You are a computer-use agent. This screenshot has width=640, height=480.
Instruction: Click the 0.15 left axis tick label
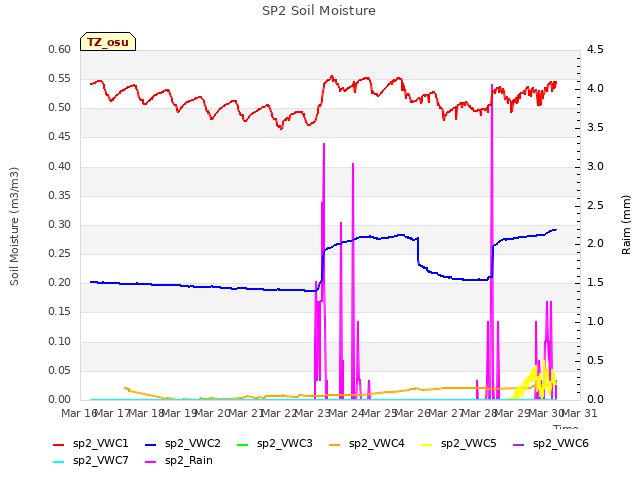pyautogui.click(x=60, y=312)
